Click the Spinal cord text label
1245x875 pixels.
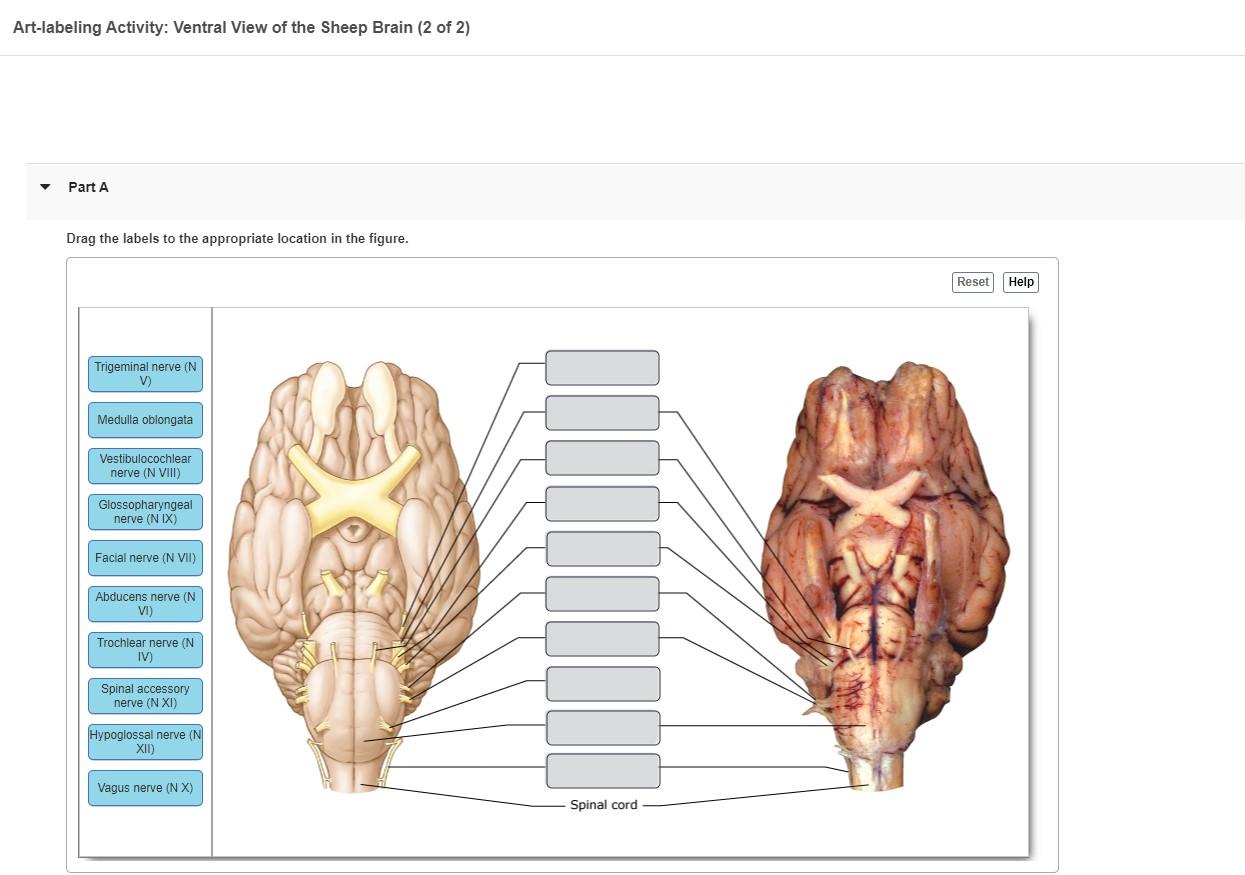(x=603, y=804)
